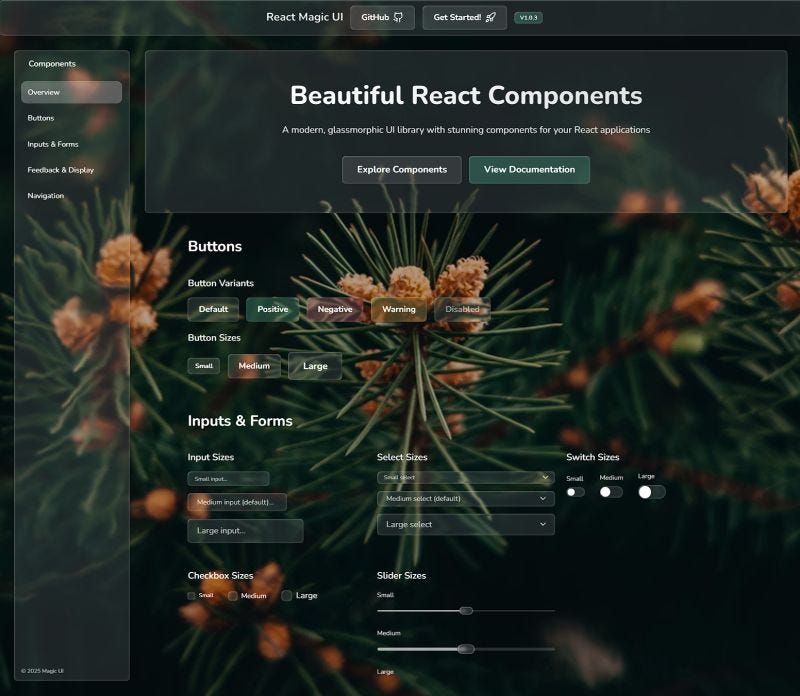
Task: Click the Negative variant button
Action: [335, 309]
